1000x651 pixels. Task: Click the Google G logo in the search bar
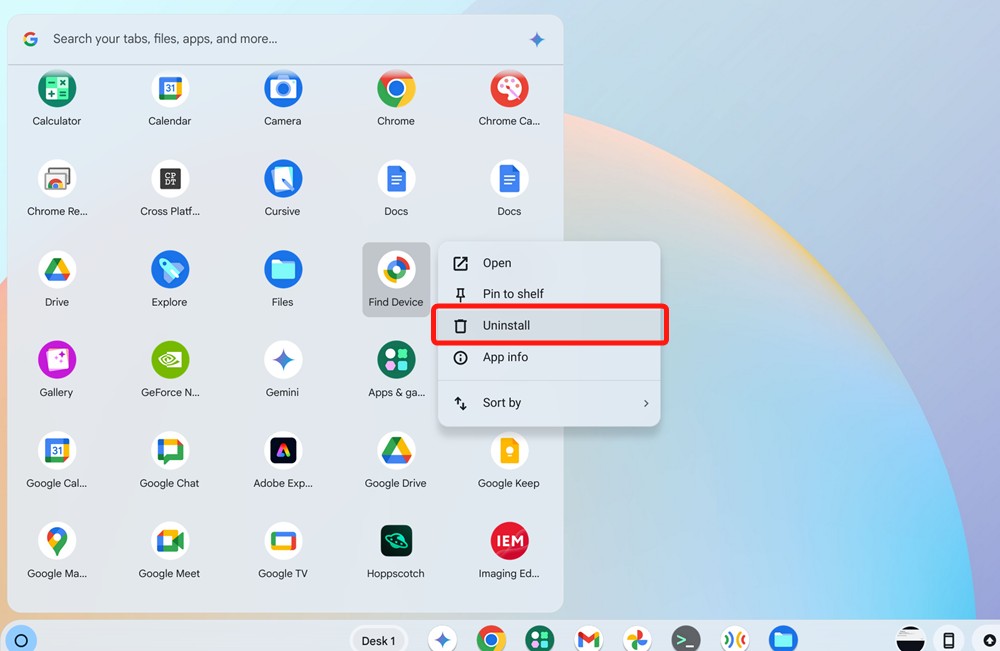click(x=31, y=39)
